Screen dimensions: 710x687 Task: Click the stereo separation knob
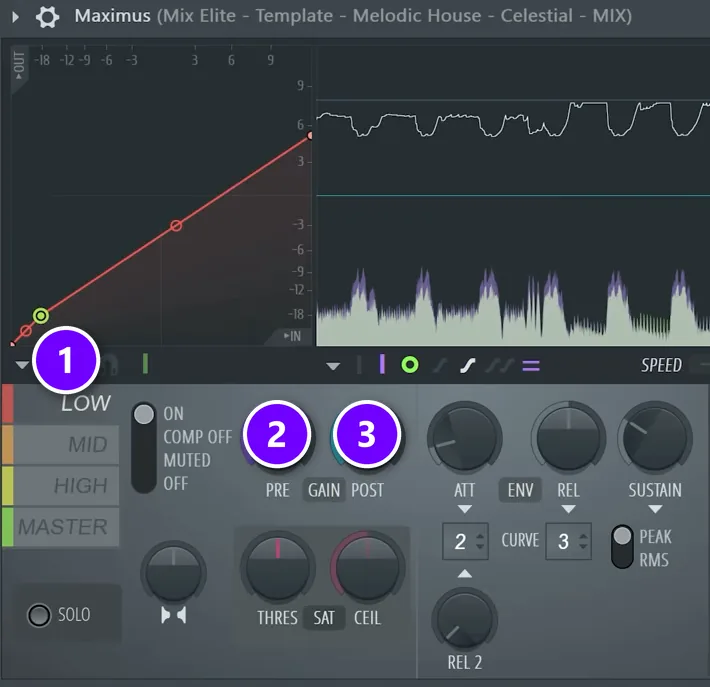[173, 573]
